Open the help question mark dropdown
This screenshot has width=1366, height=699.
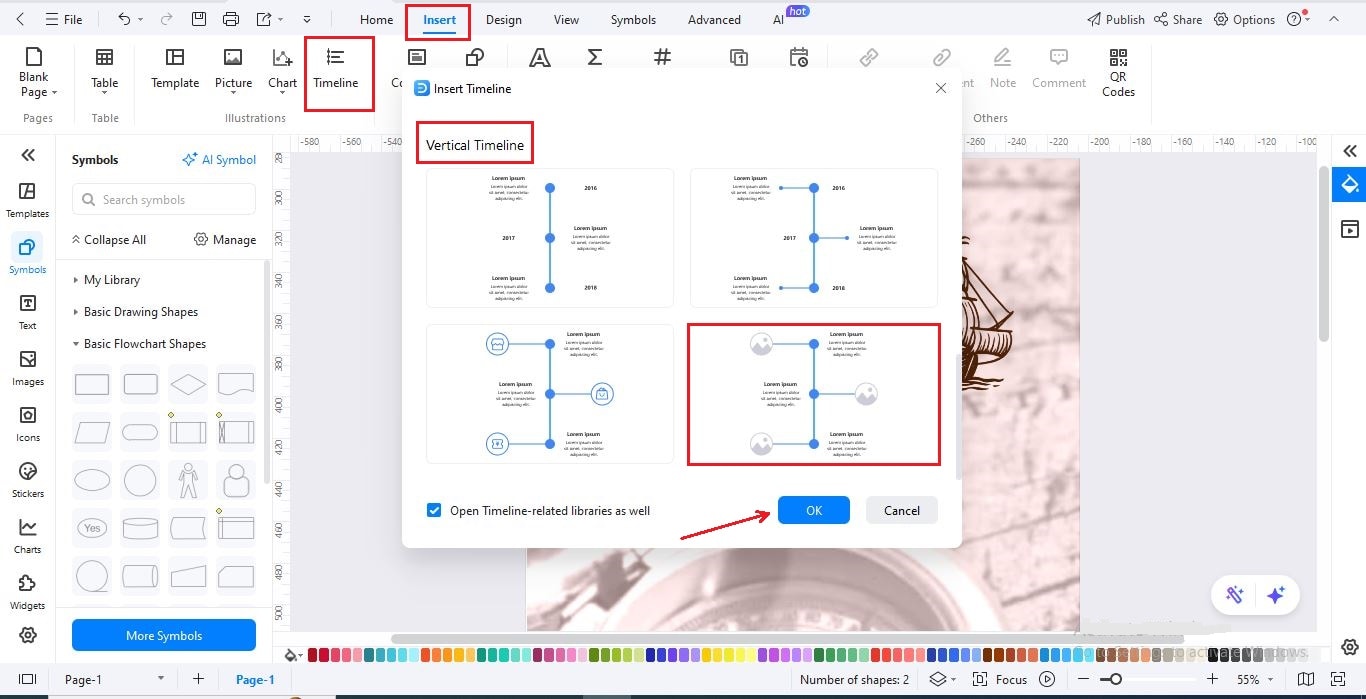coord(1298,19)
